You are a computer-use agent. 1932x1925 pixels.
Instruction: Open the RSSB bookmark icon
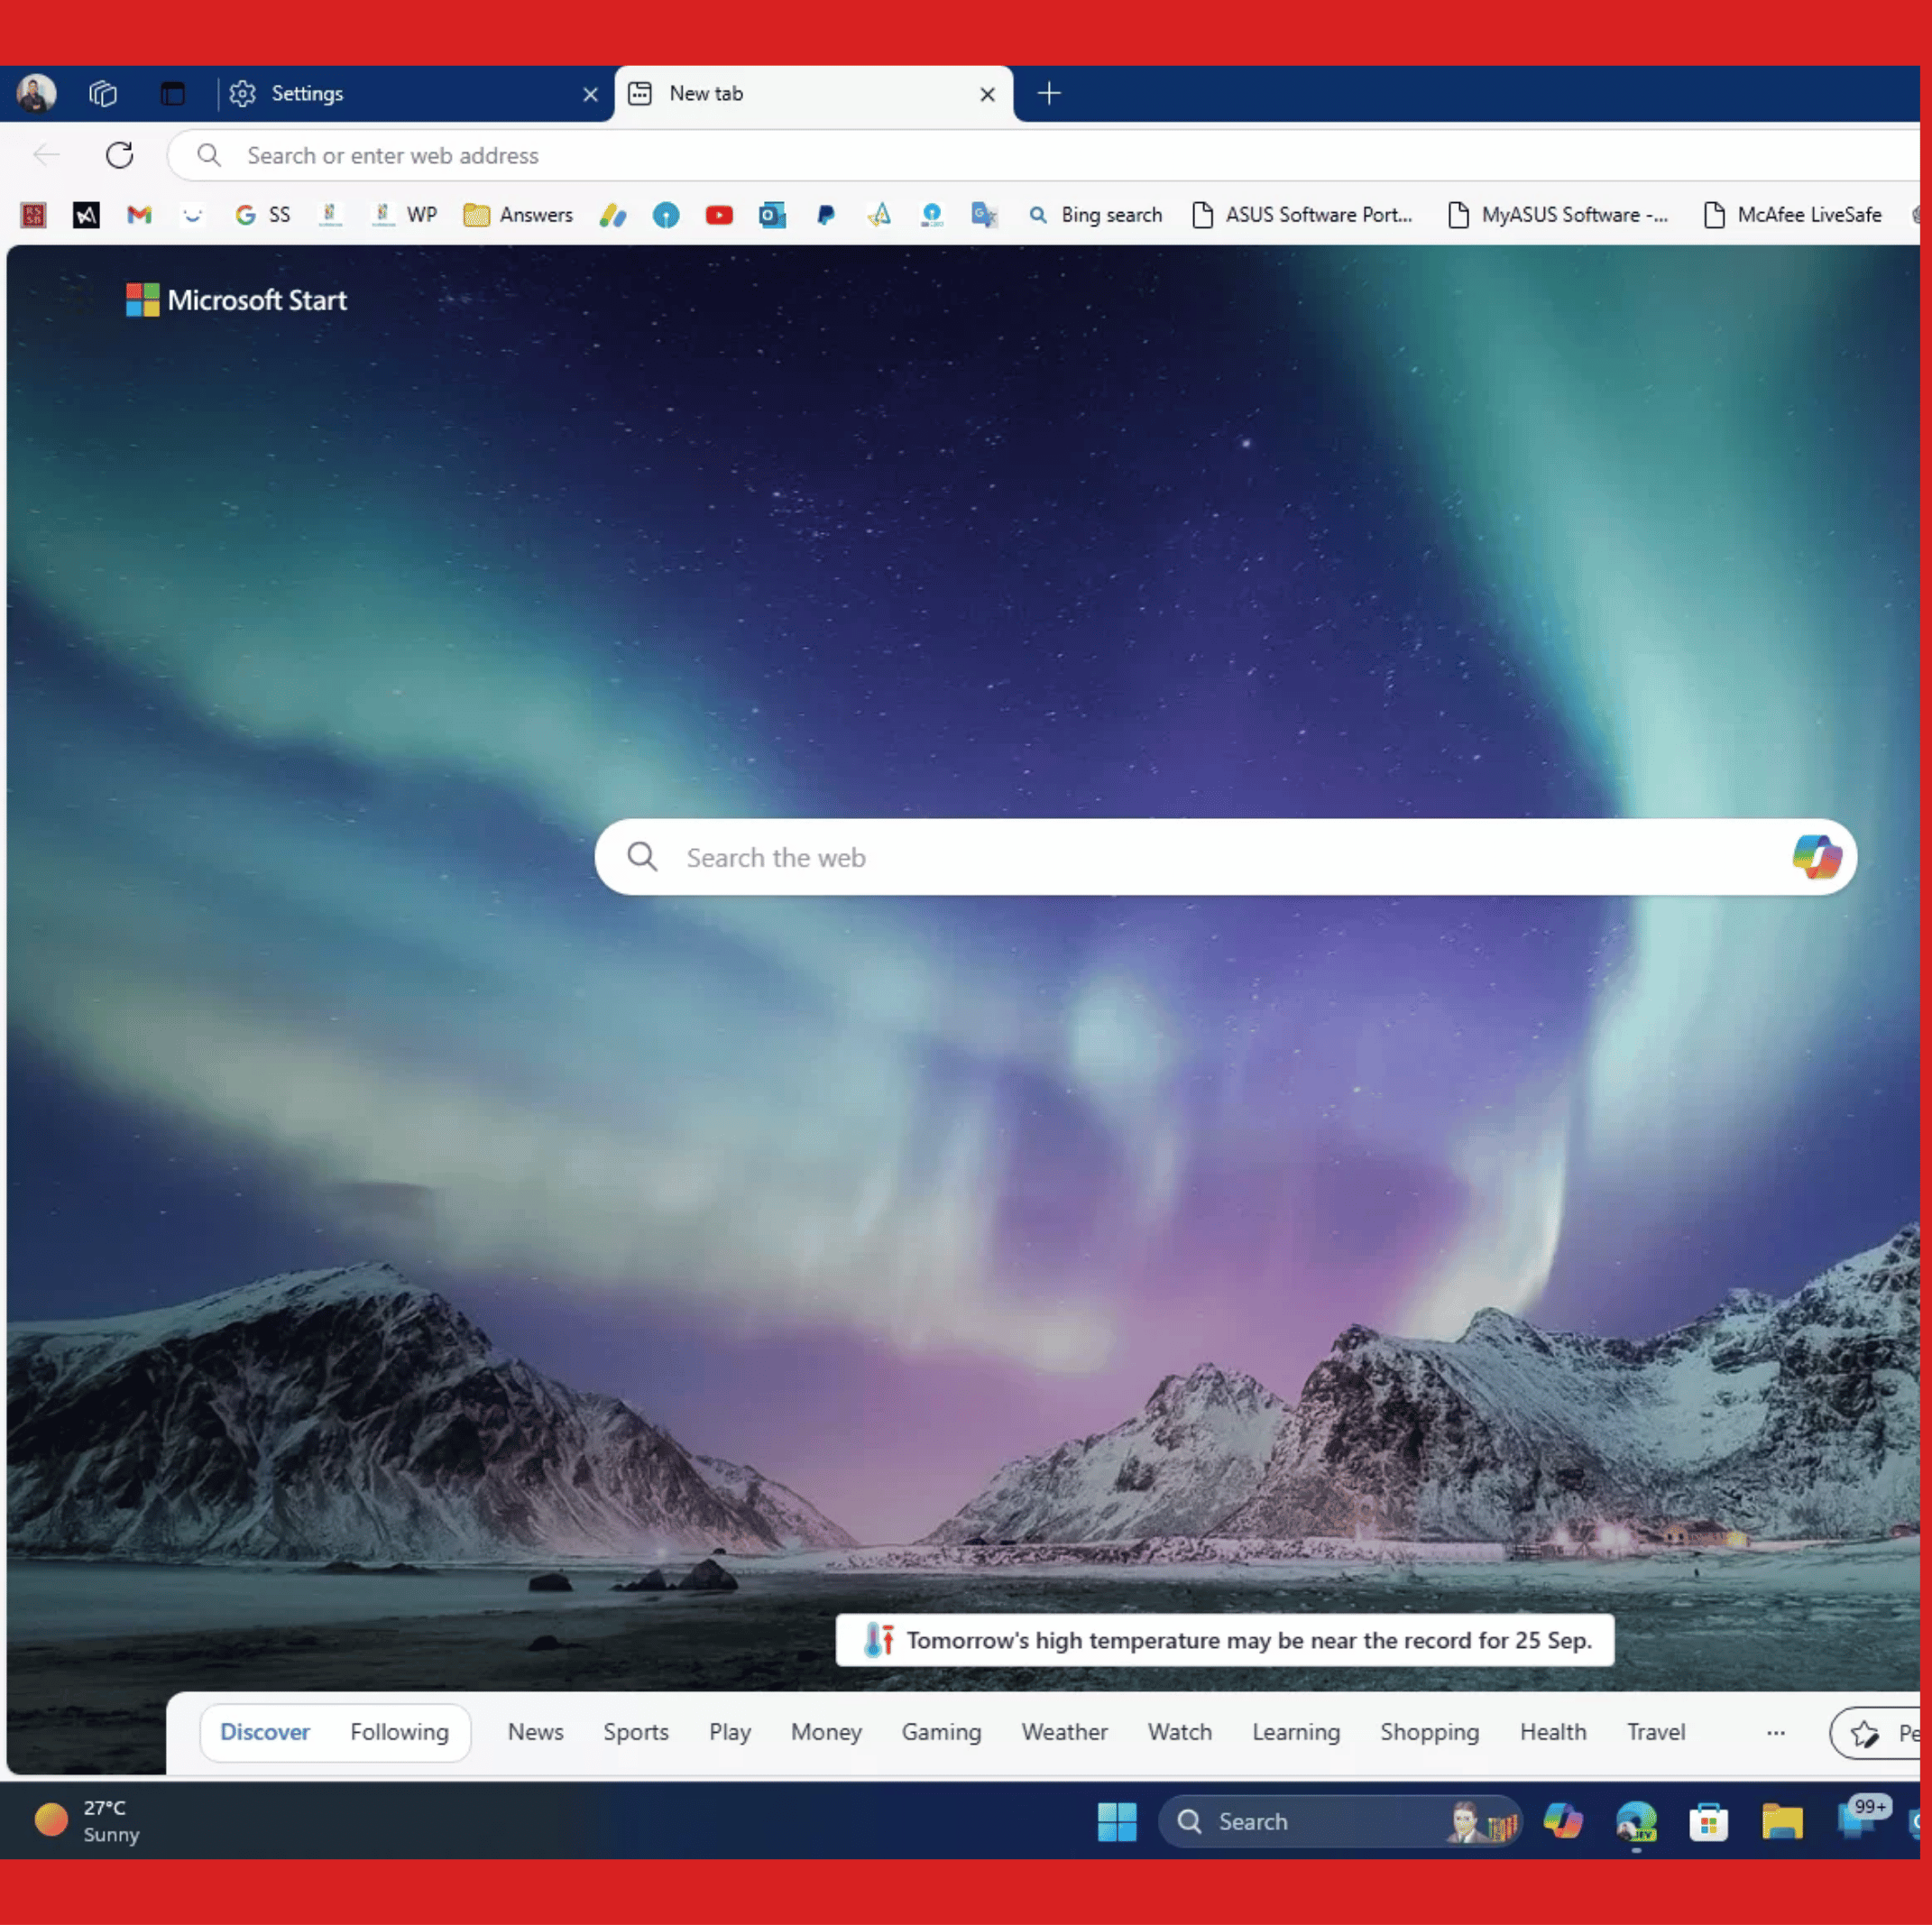pyautogui.click(x=33, y=214)
